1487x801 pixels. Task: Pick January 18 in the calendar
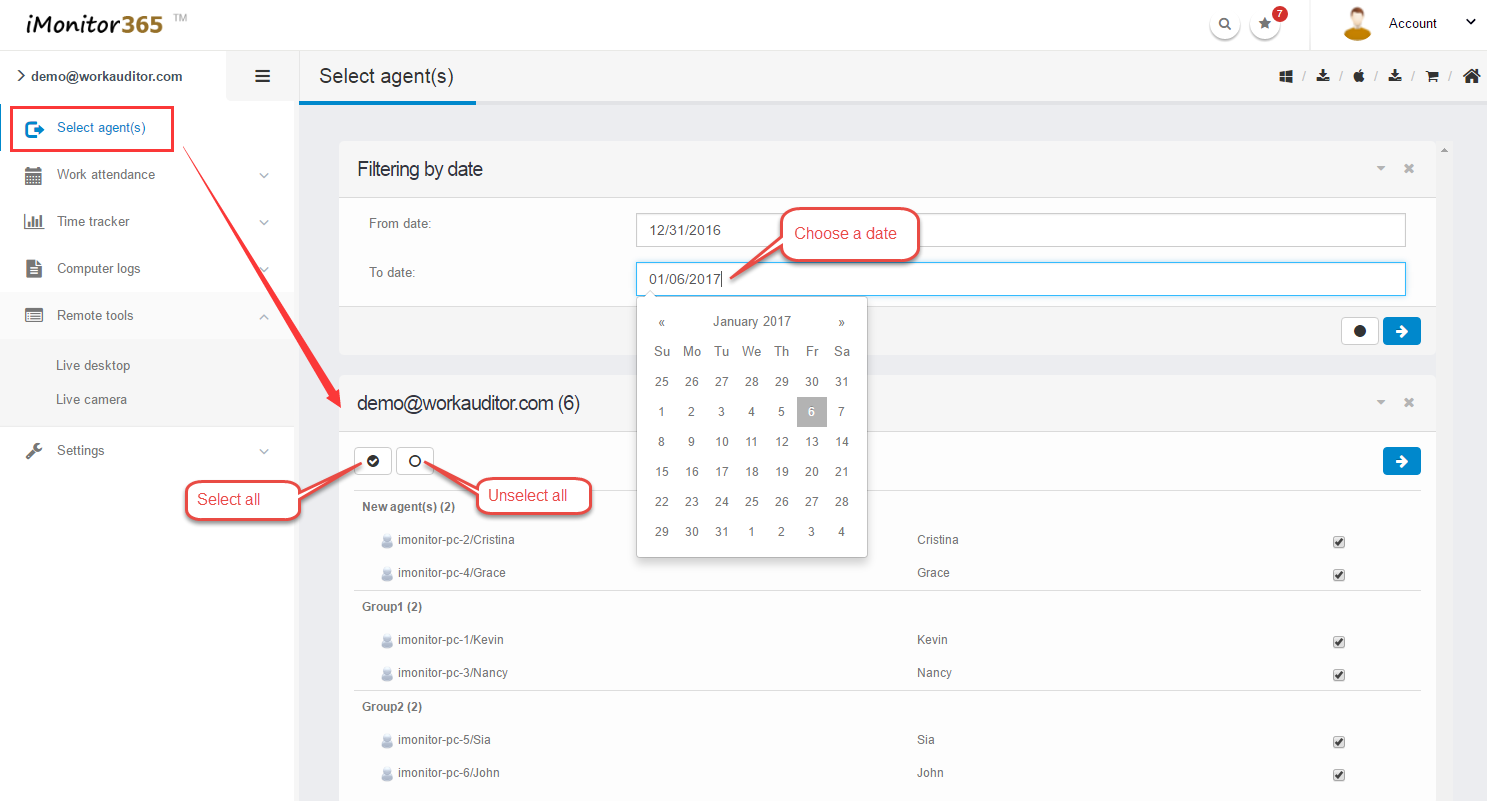[752, 472]
